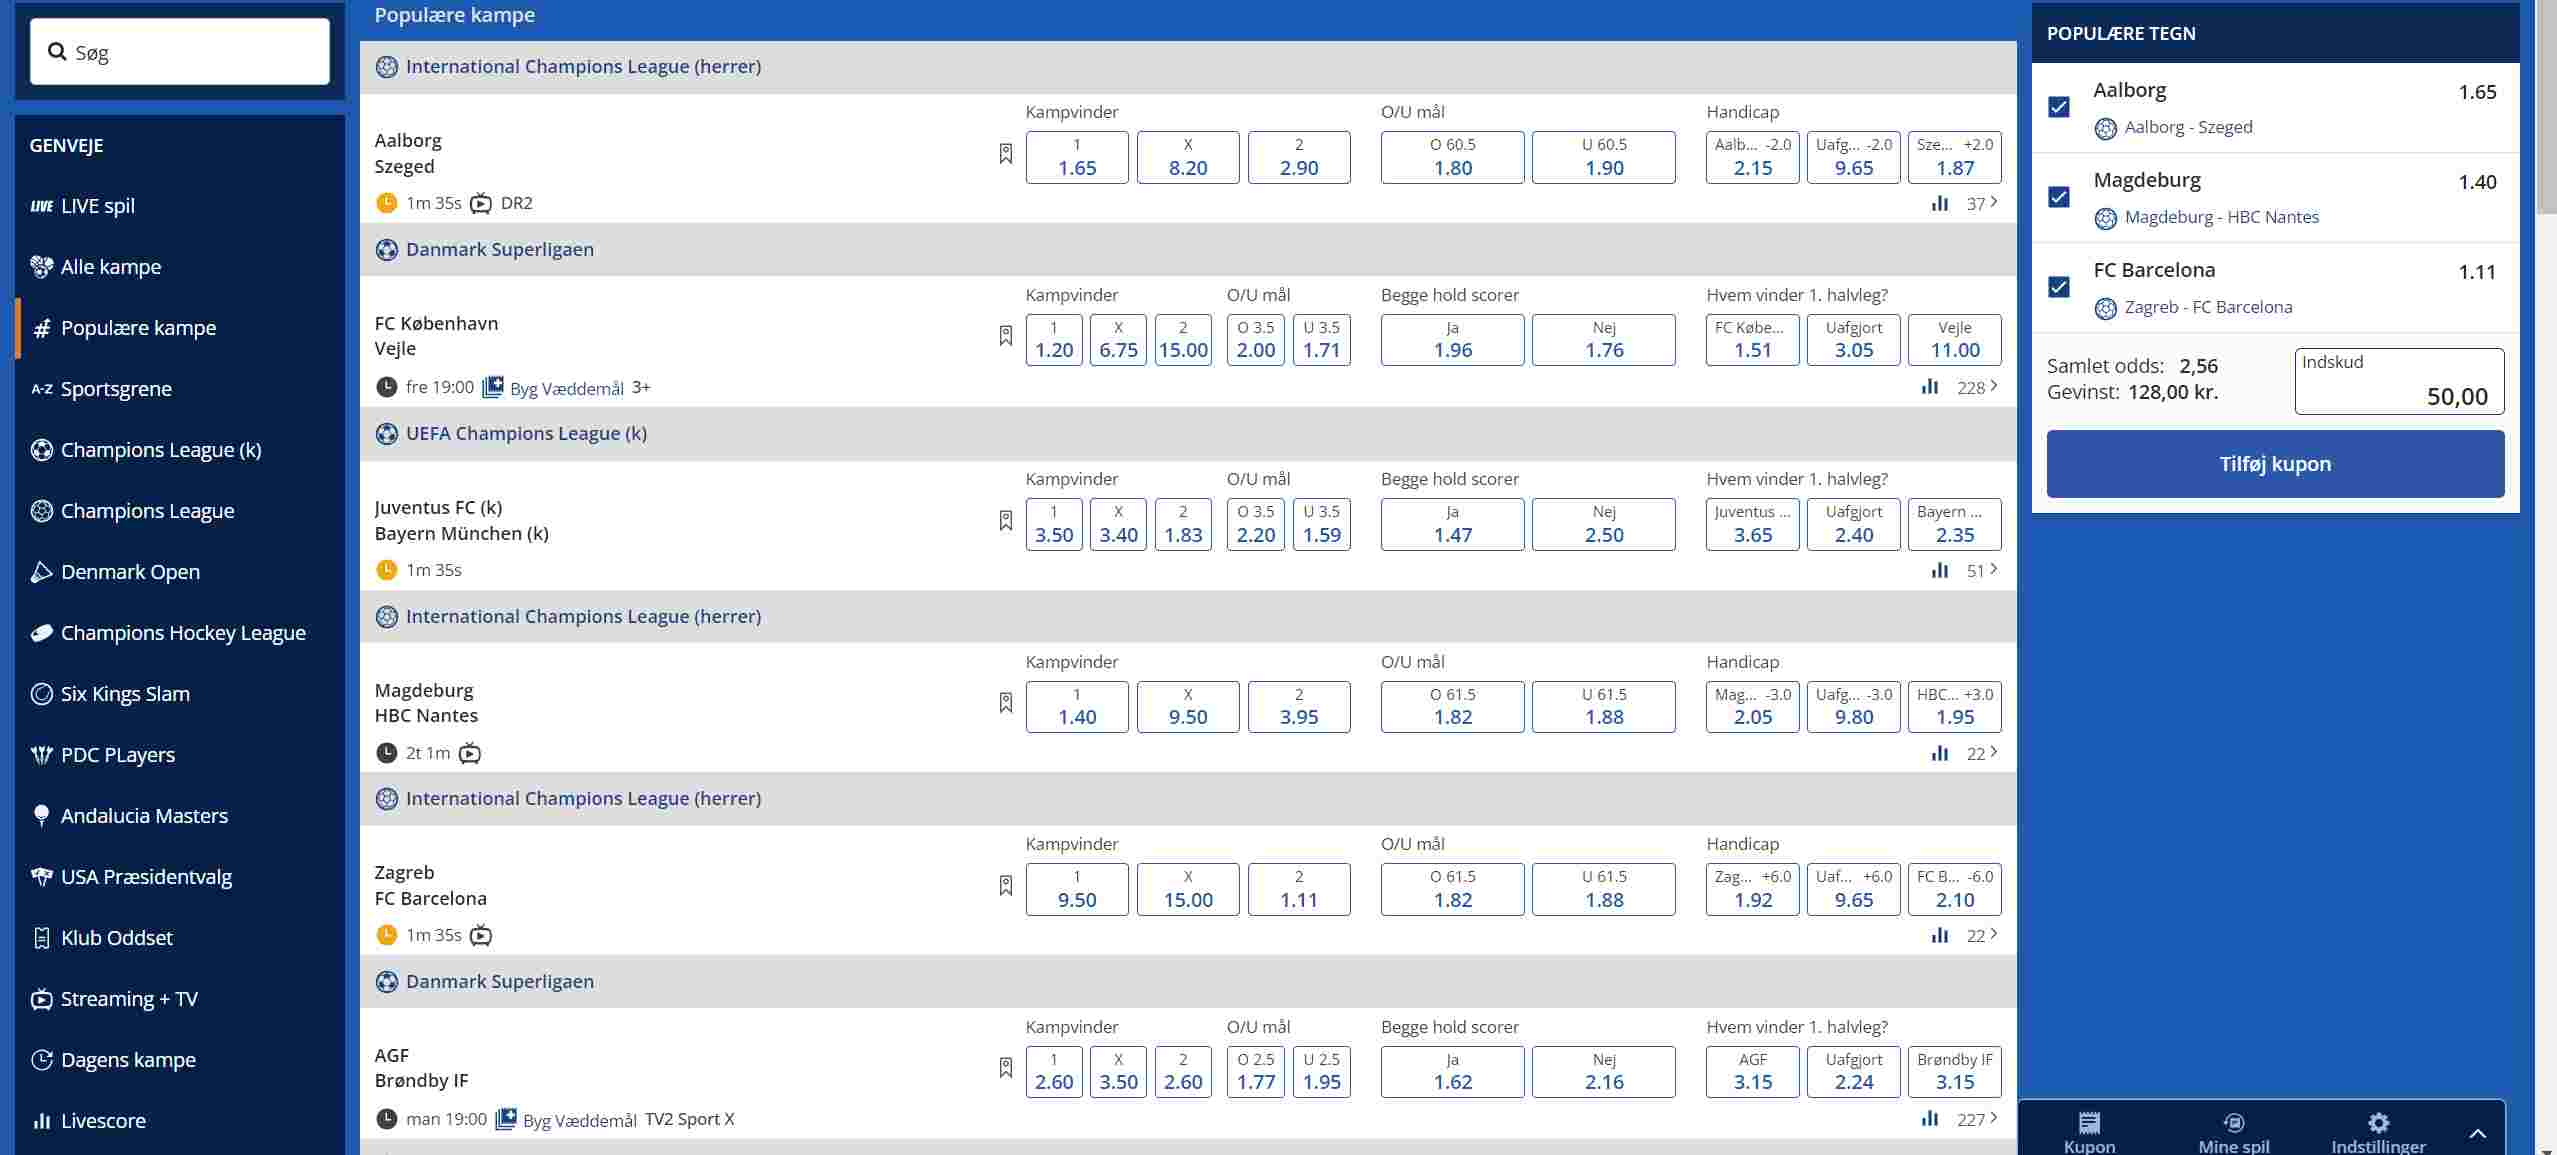
Task: Bookmark the Zagreb vs FC Barcelona match
Action: pos(1005,885)
